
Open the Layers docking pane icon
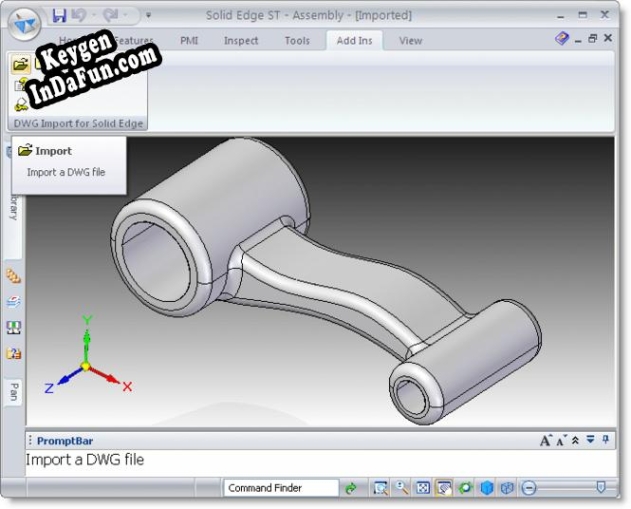13,301
